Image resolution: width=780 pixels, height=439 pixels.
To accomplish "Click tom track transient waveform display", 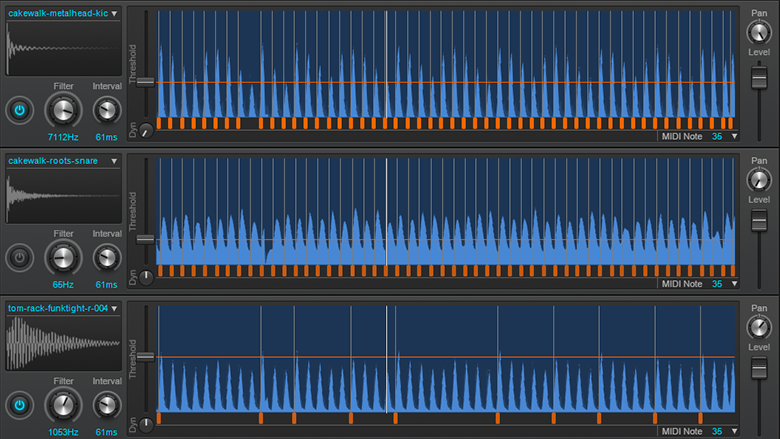I will tap(446, 359).
